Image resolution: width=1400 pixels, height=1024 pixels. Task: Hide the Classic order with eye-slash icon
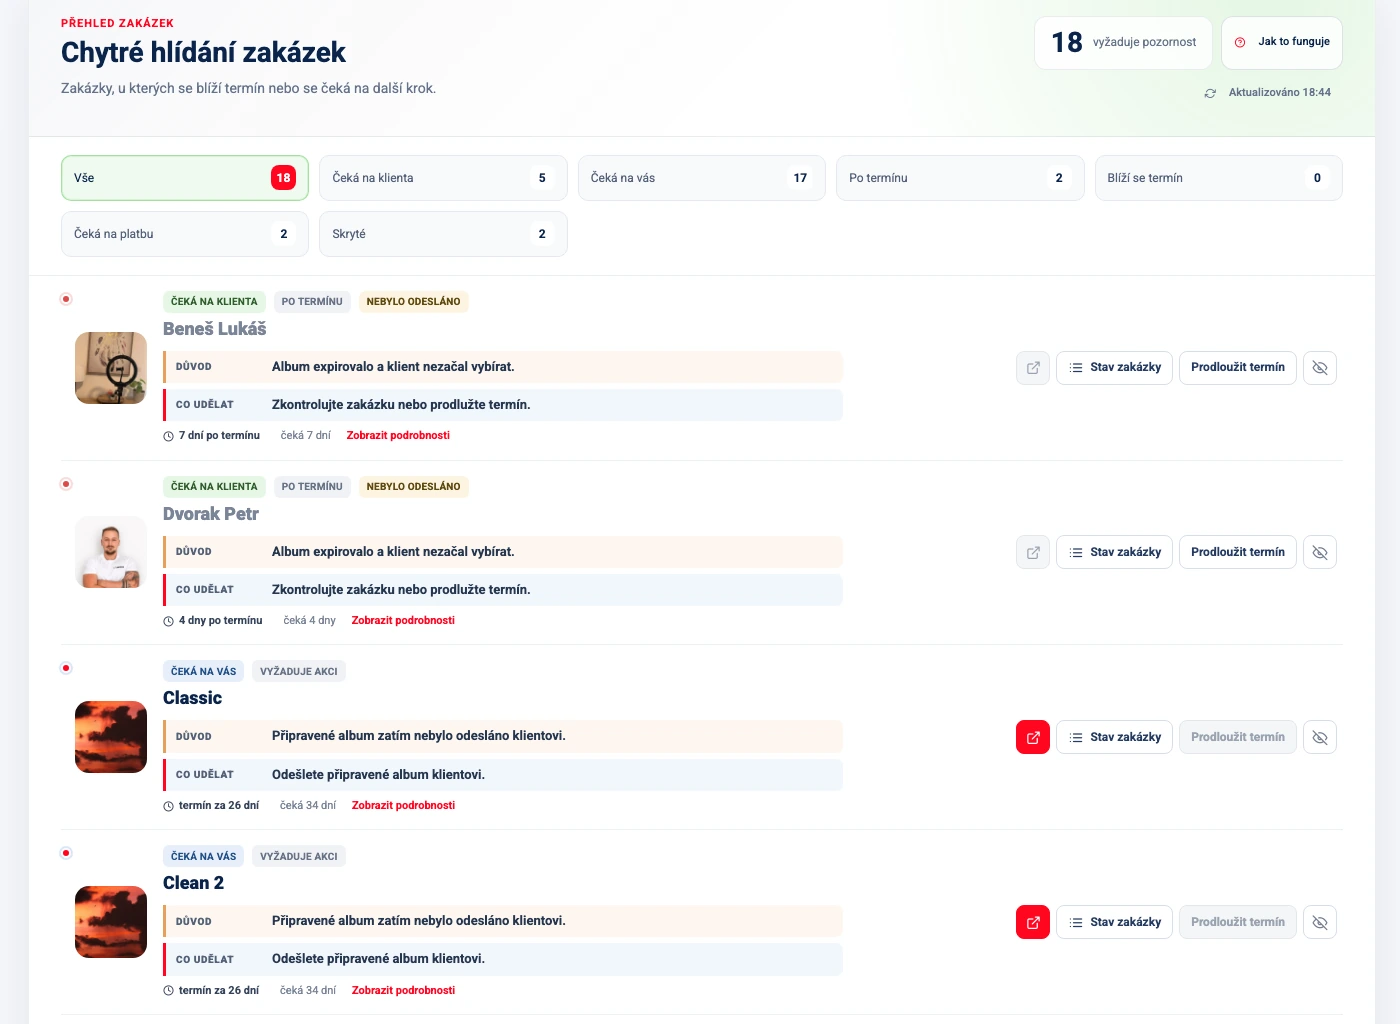click(x=1320, y=737)
